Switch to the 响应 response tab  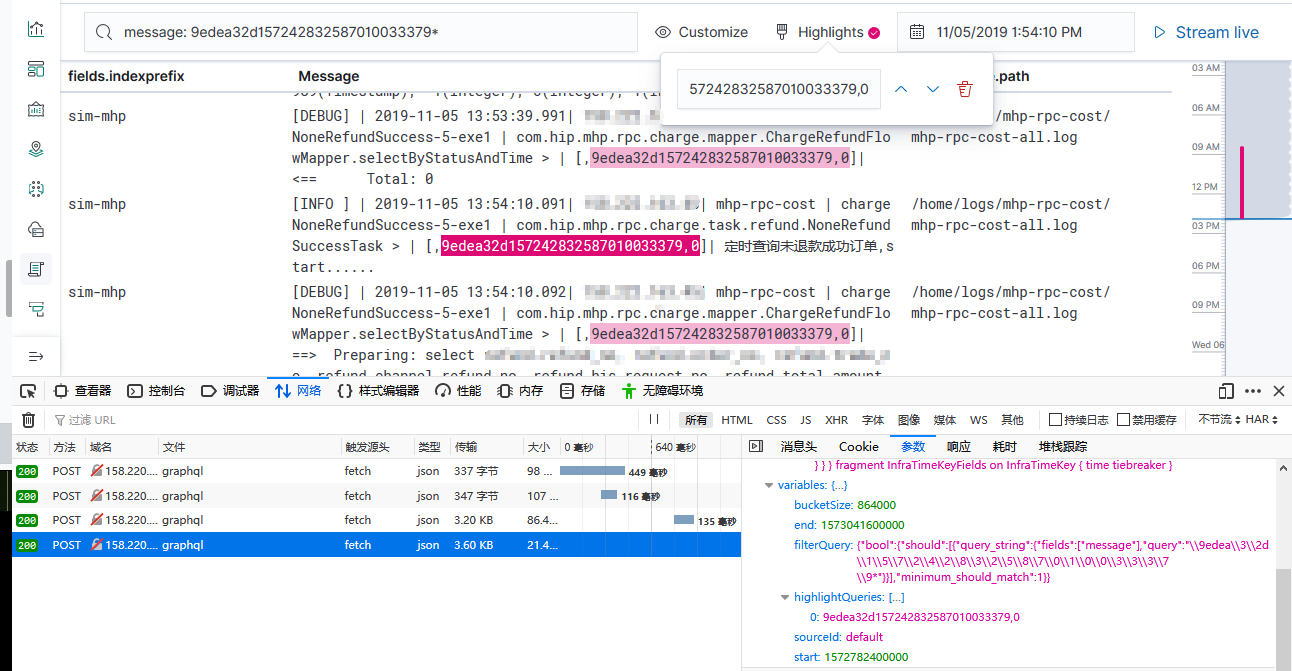coord(959,446)
